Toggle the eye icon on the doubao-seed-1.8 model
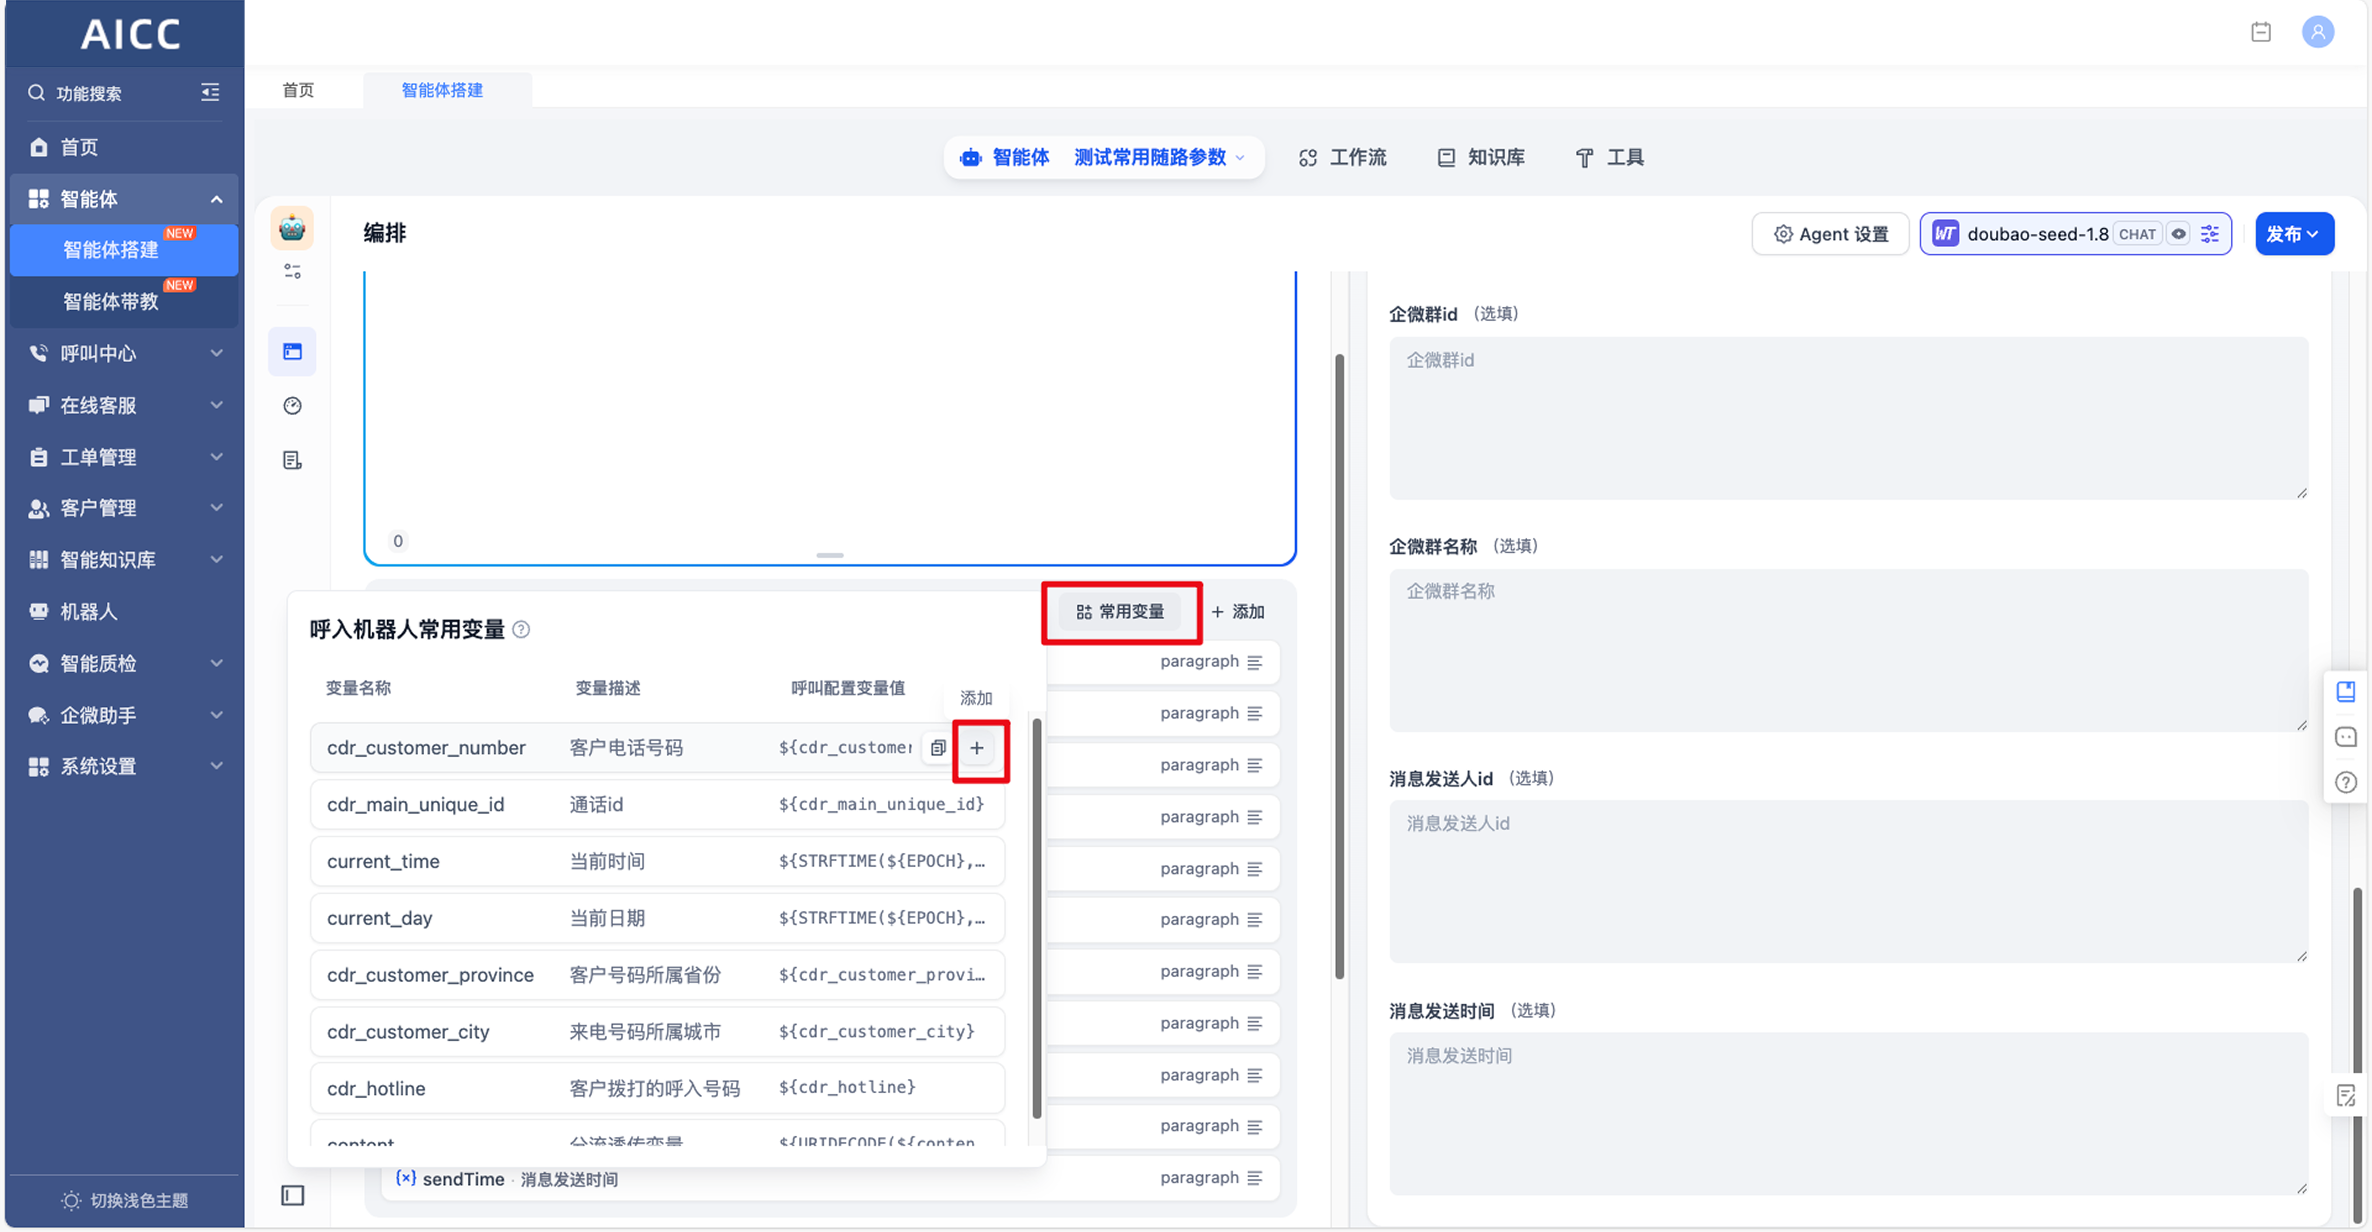 pos(2179,234)
